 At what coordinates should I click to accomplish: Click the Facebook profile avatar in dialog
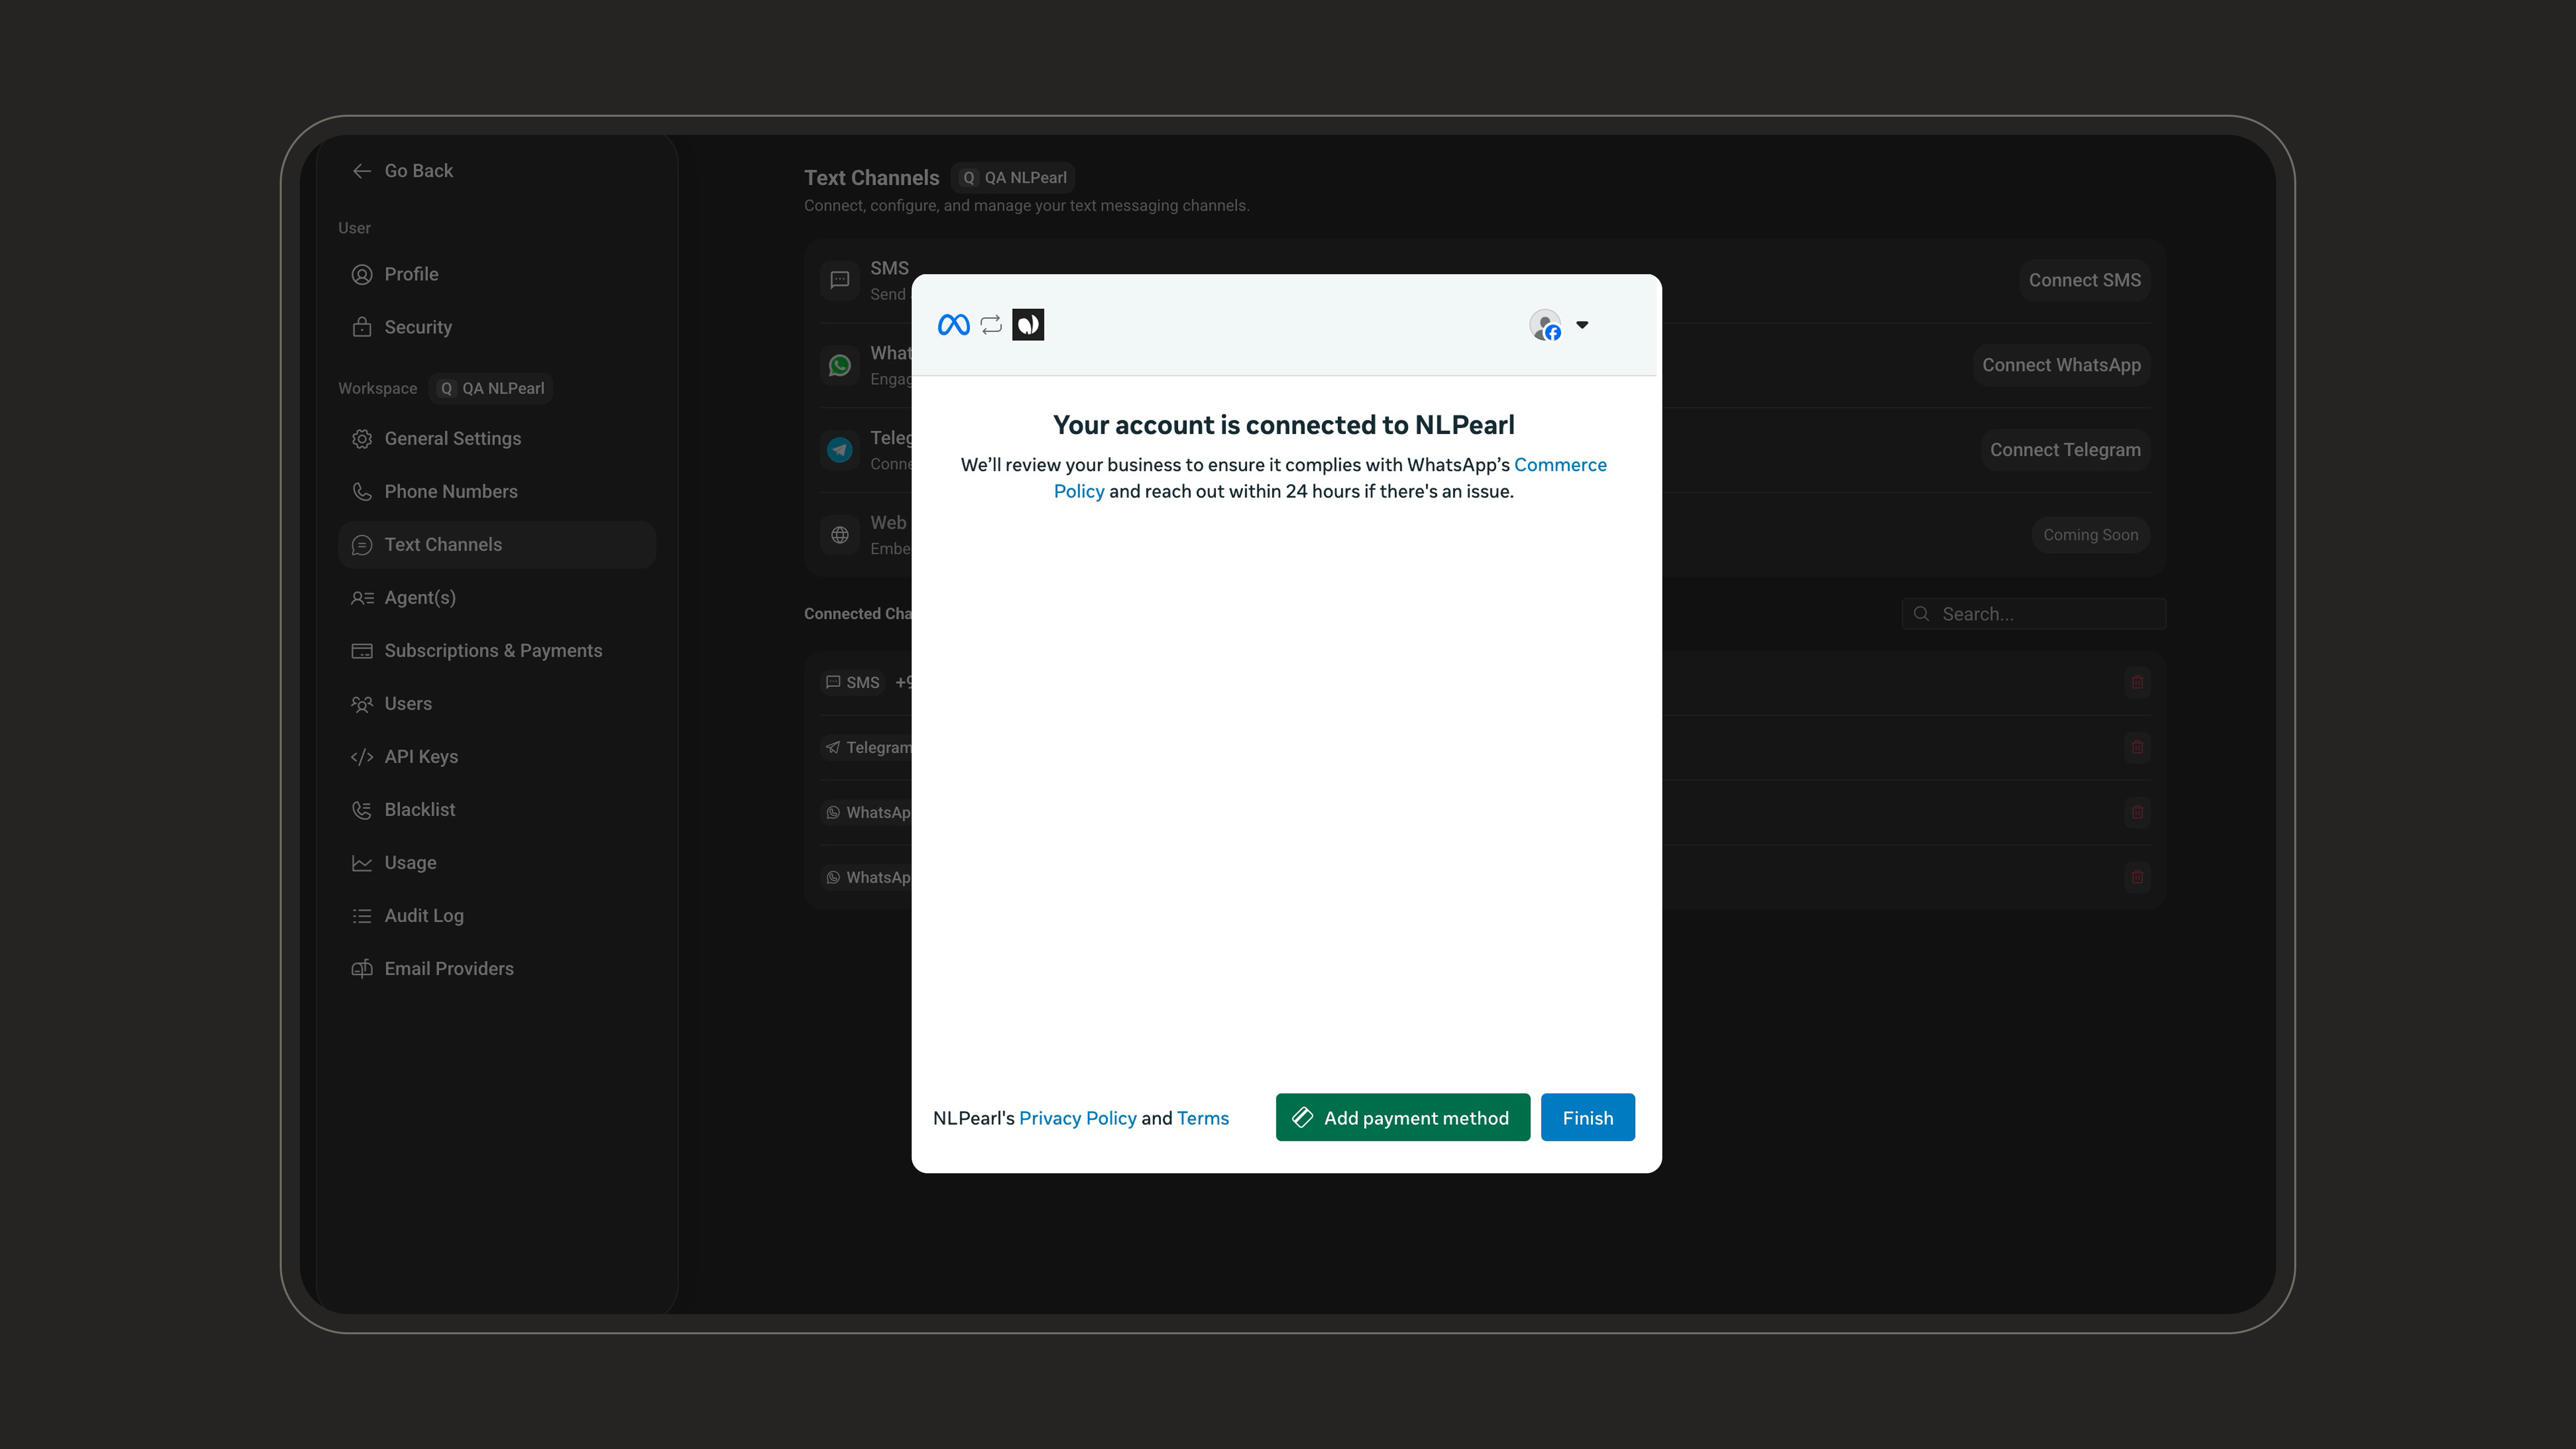click(1545, 325)
